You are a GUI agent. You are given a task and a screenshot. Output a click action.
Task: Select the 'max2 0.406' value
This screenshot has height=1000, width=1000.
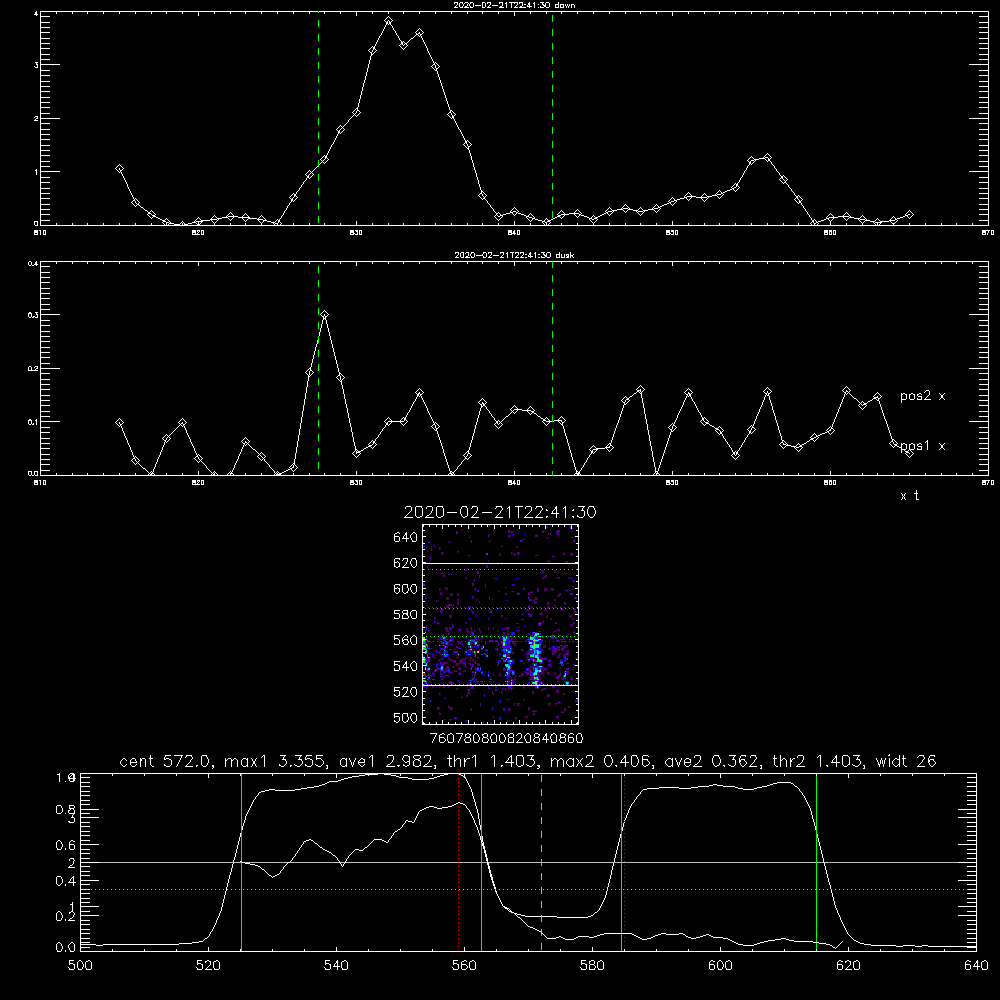(x=599, y=761)
